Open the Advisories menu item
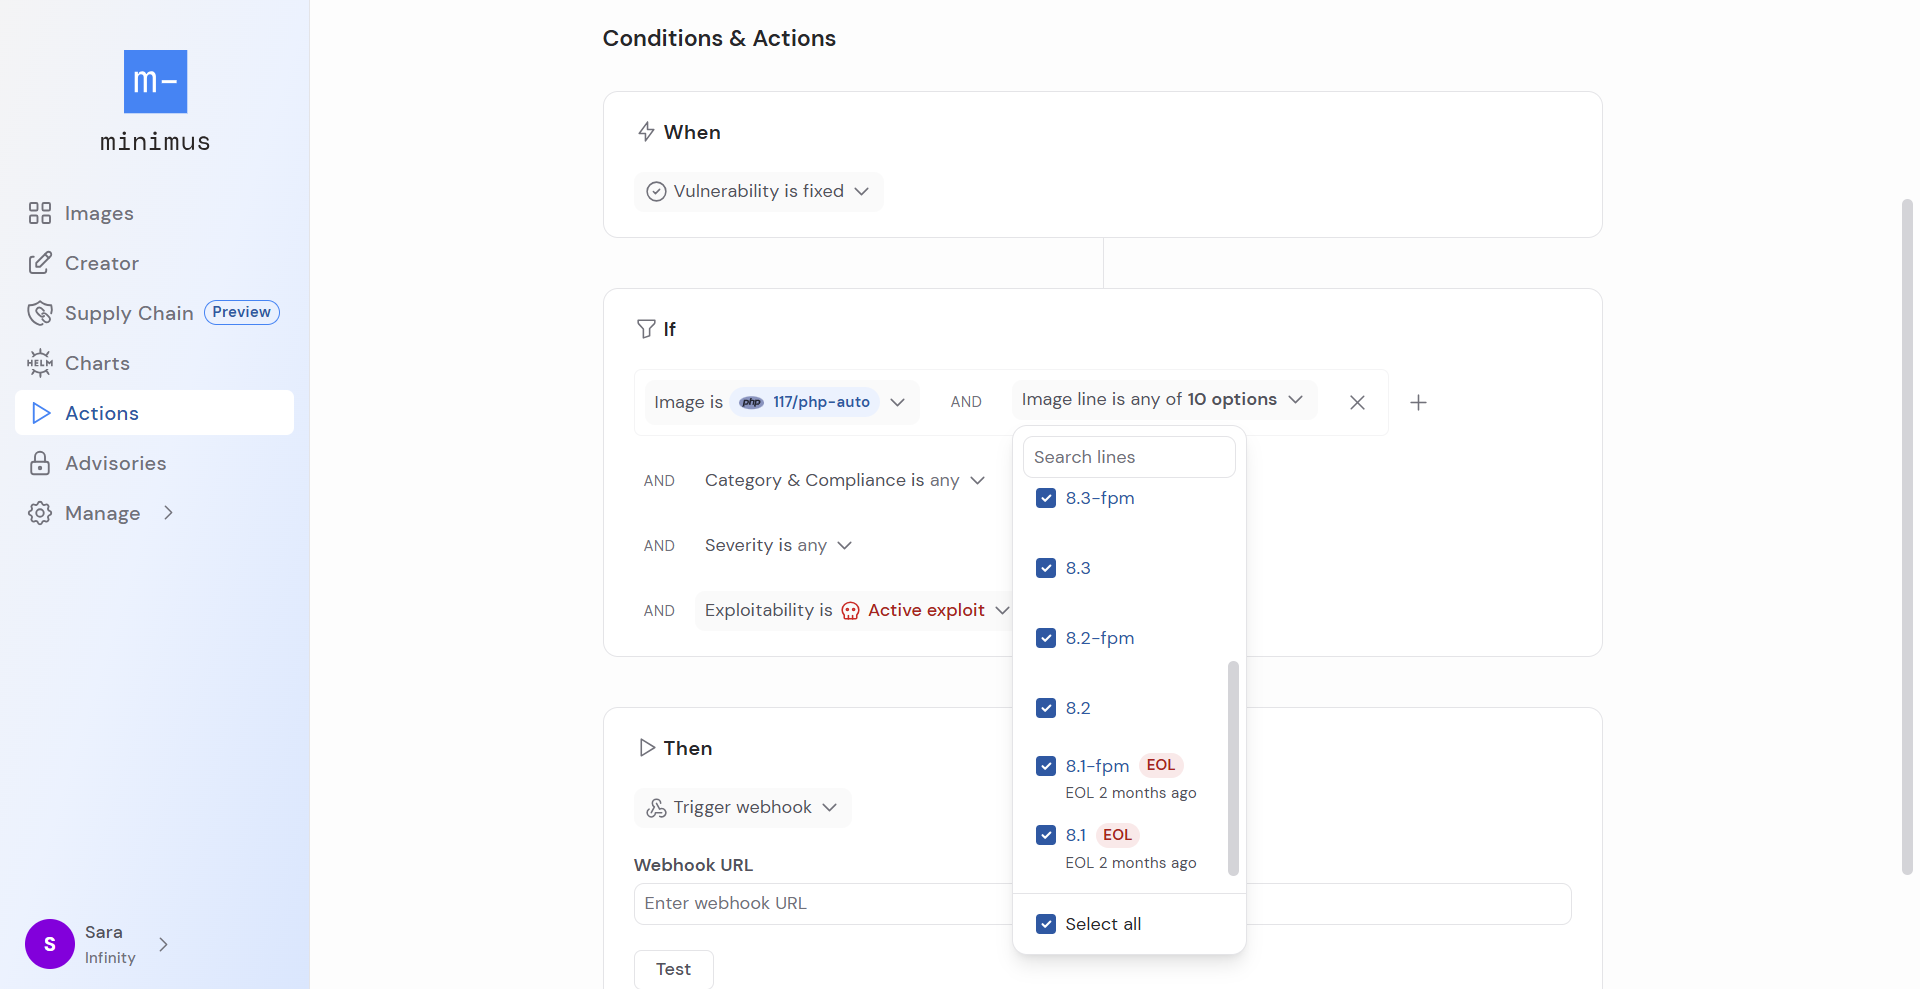Screen dimensions: 1920x989 115,463
